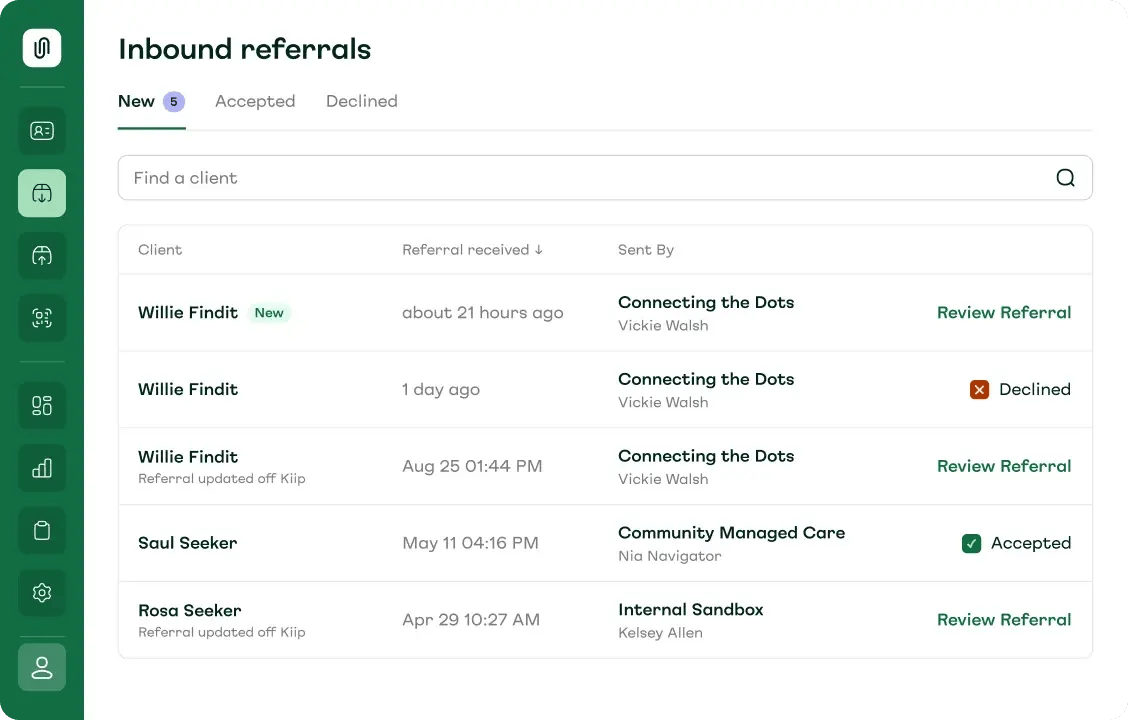Click Kelsey Allen name

click(660, 633)
